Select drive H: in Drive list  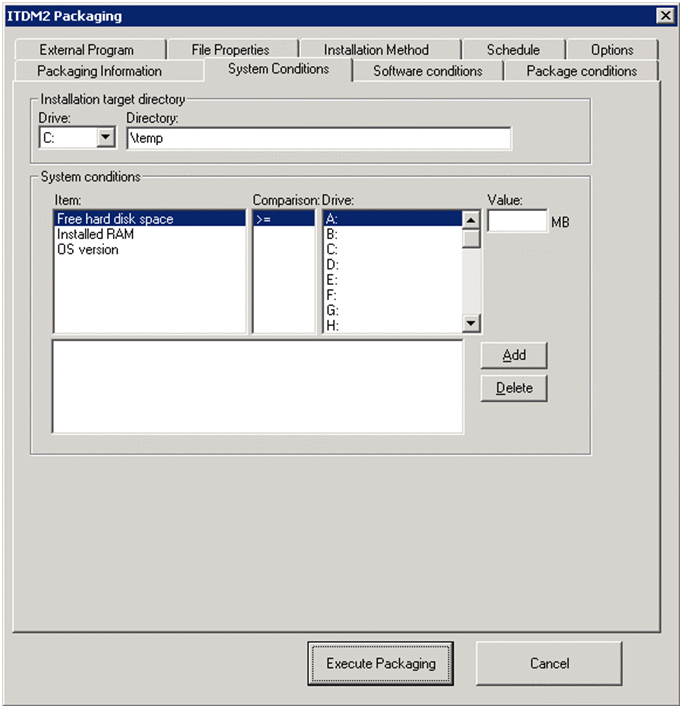click(x=393, y=326)
